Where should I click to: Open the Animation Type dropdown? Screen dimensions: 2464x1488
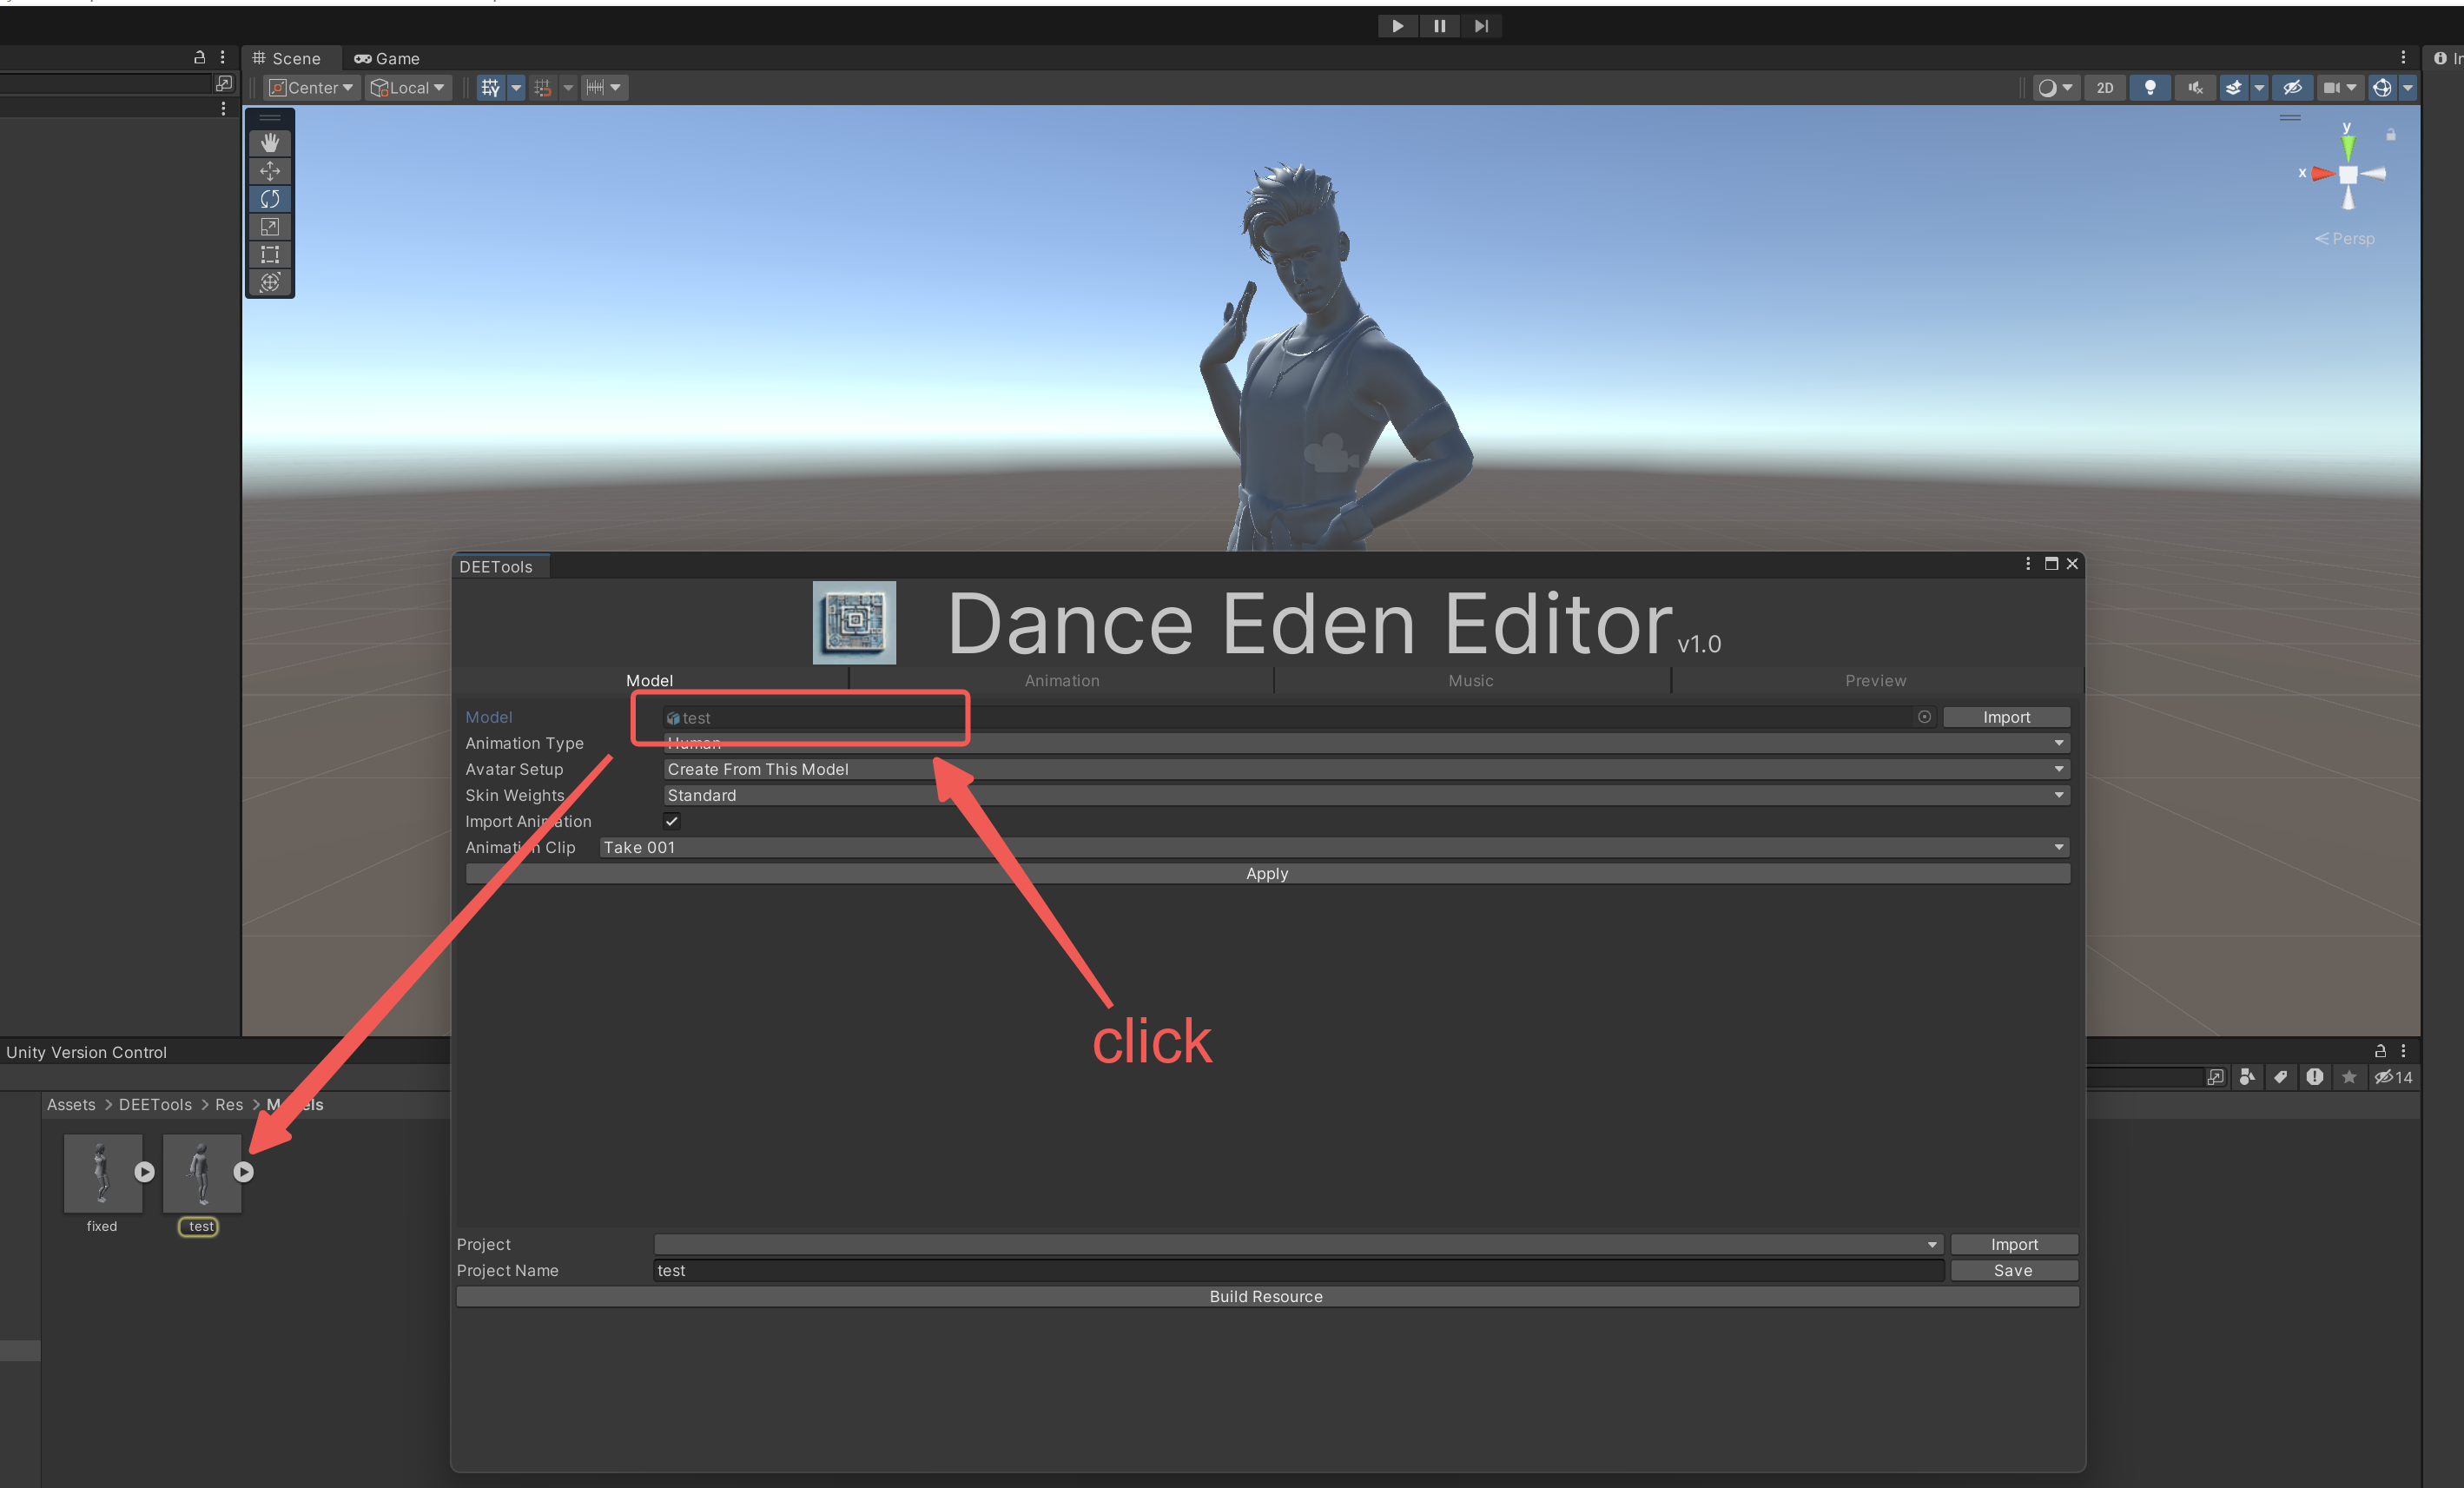1366,743
